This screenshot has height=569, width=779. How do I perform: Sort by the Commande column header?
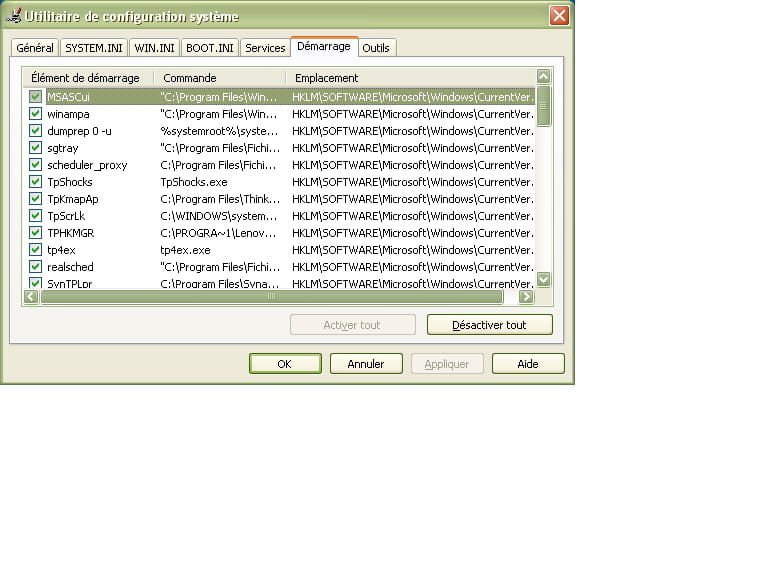coord(220,78)
